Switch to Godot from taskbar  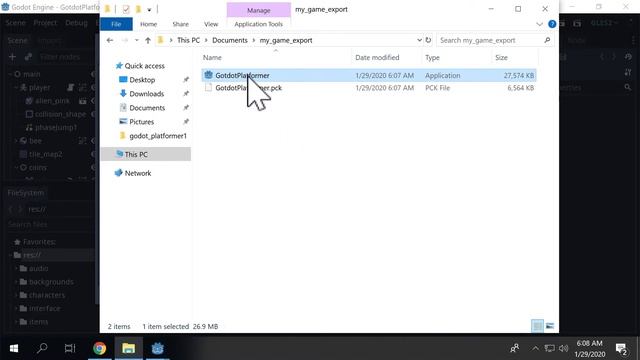[x=158, y=348]
